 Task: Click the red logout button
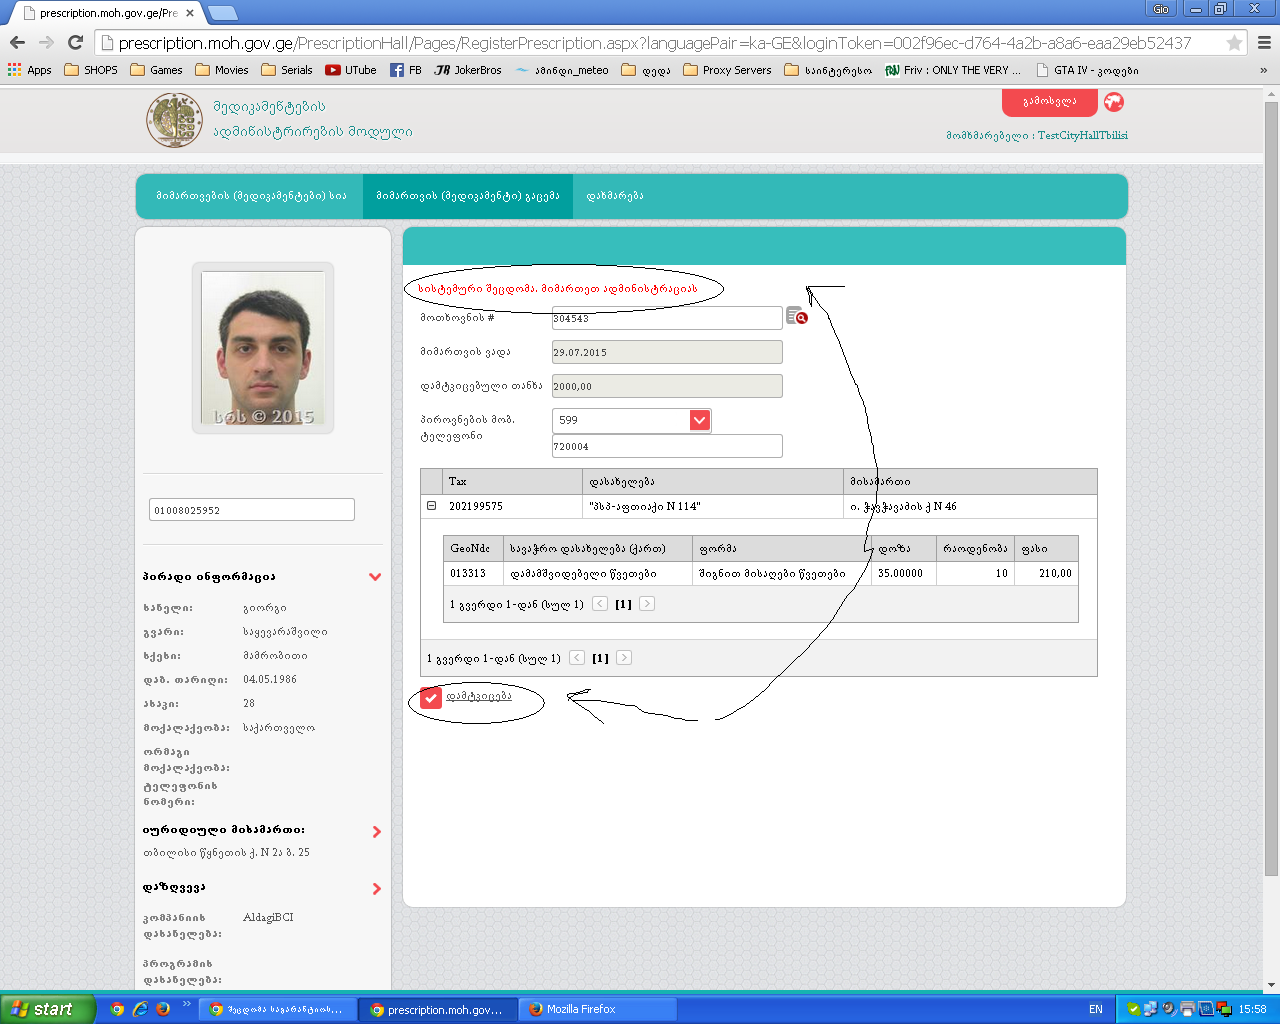coord(1049,102)
